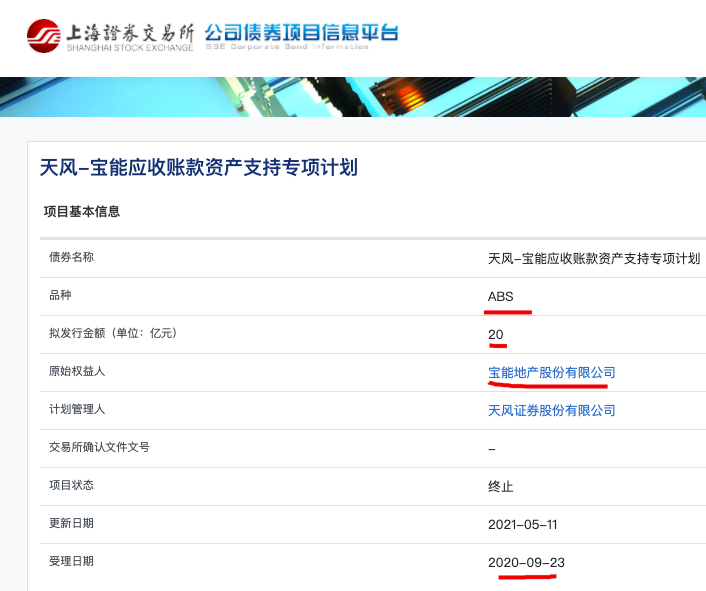This screenshot has height=591, width=706.
Task: Click the page heading 天风–宝能应收账款资产支持专项计划
Action: tap(199, 167)
